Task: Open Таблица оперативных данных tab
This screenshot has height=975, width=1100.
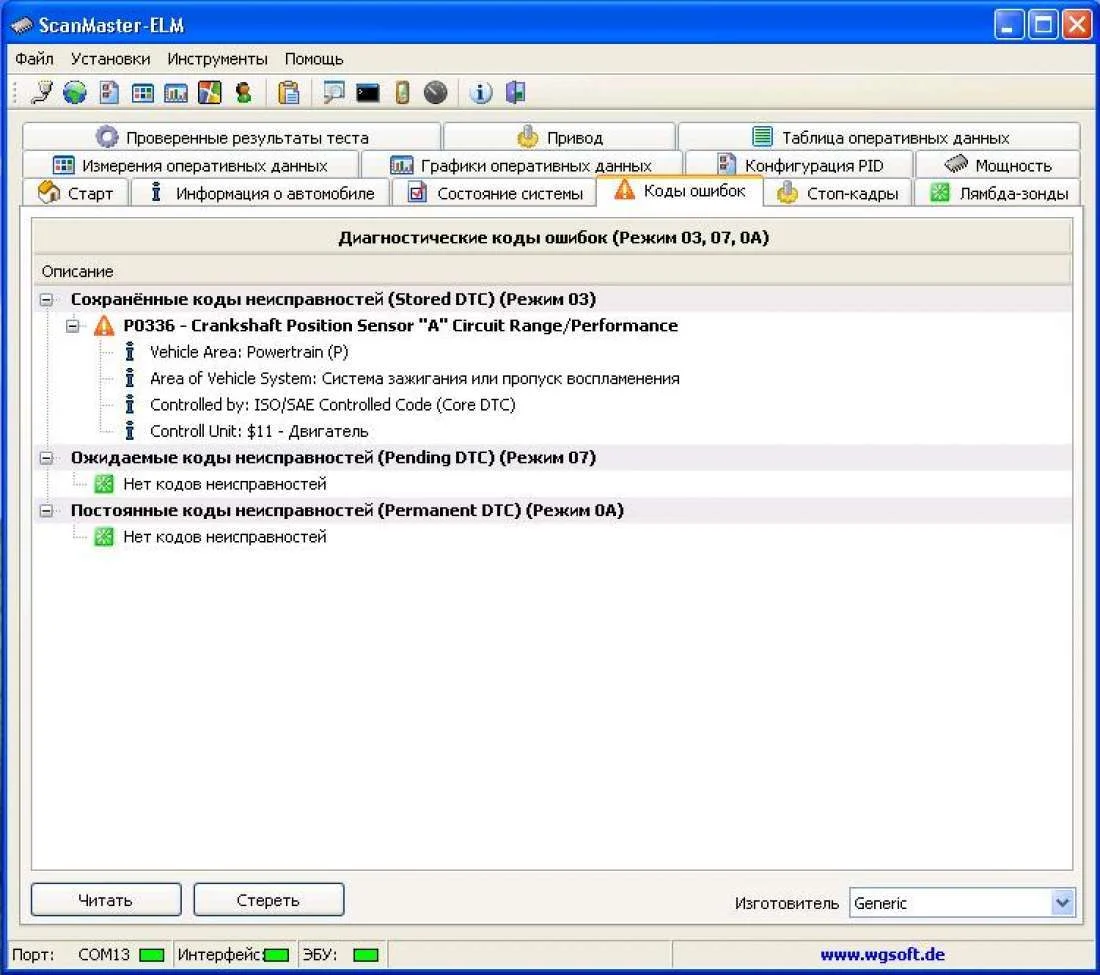Action: pyautogui.click(x=880, y=137)
